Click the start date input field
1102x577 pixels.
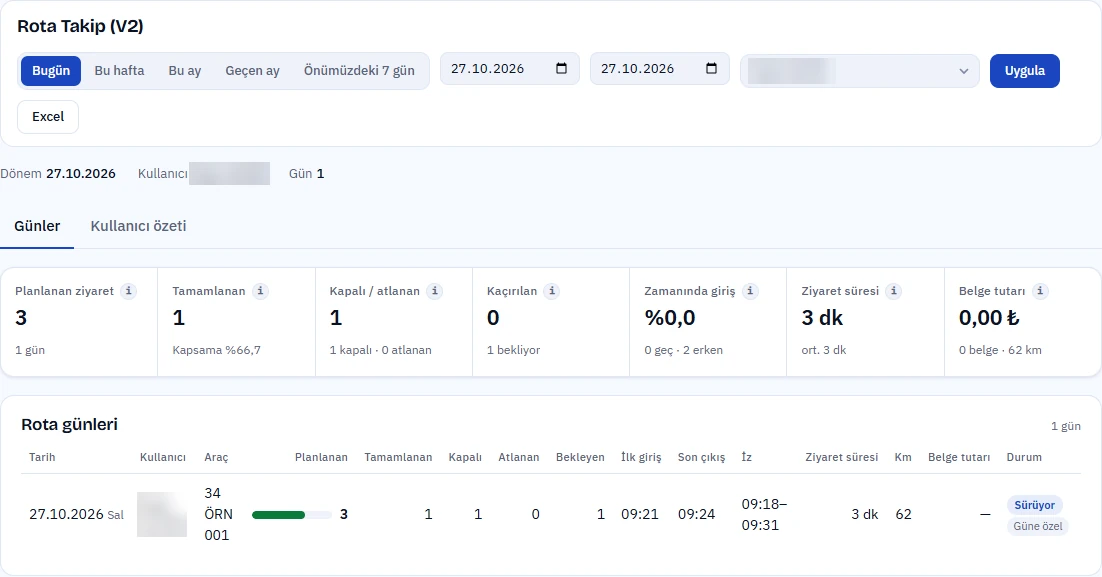tap(510, 69)
